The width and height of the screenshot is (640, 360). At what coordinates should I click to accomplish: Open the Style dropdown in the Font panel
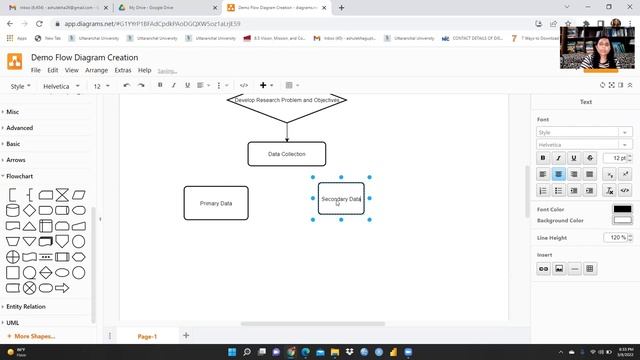[x=584, y=132]
